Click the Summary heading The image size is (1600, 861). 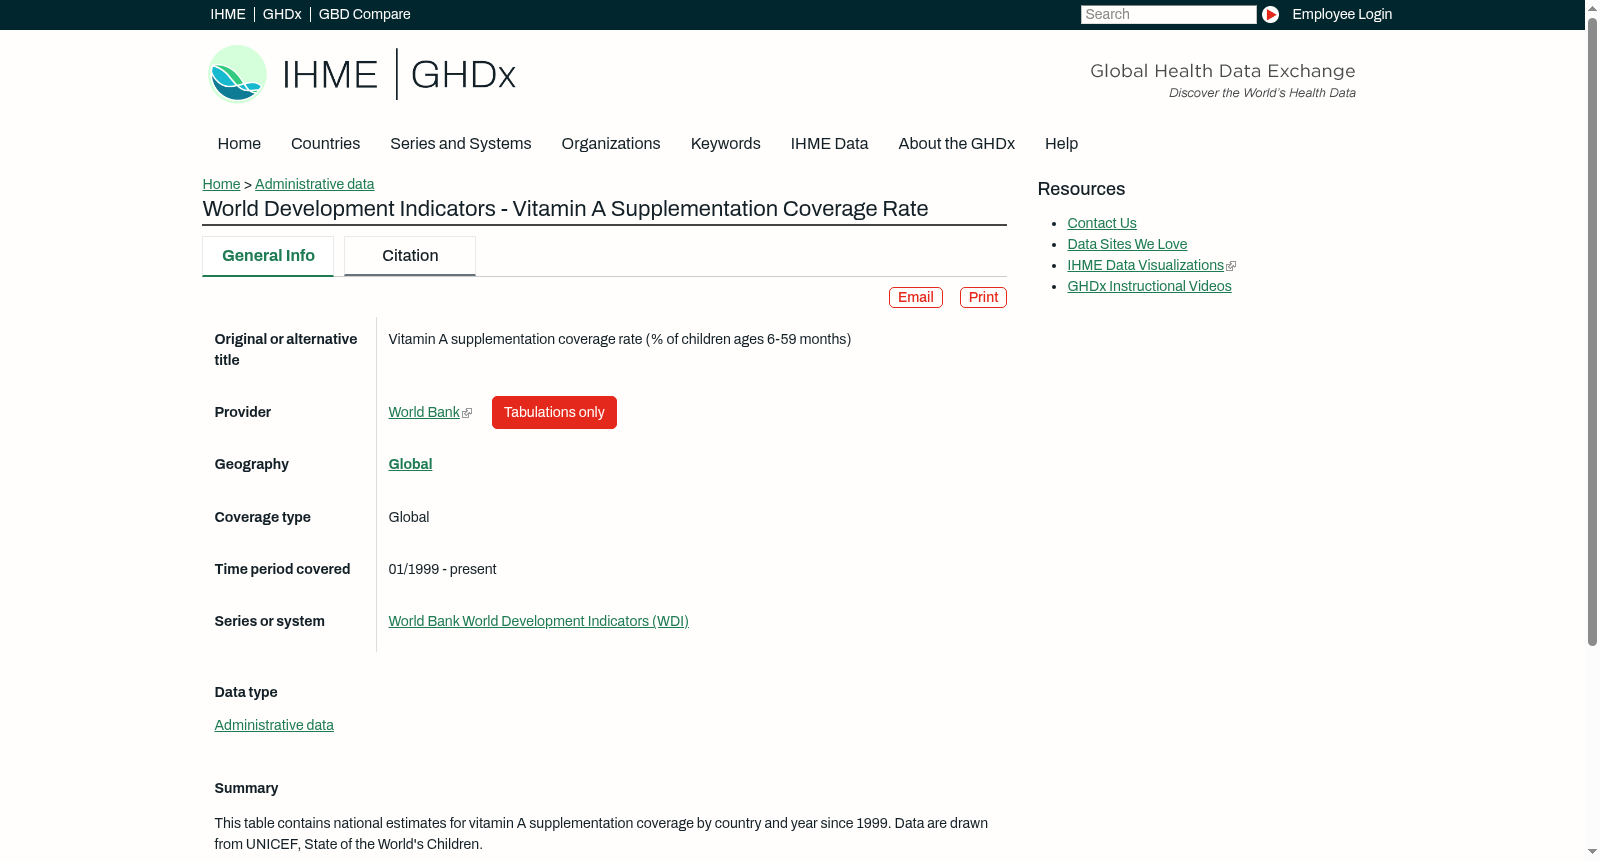[246, 788]
